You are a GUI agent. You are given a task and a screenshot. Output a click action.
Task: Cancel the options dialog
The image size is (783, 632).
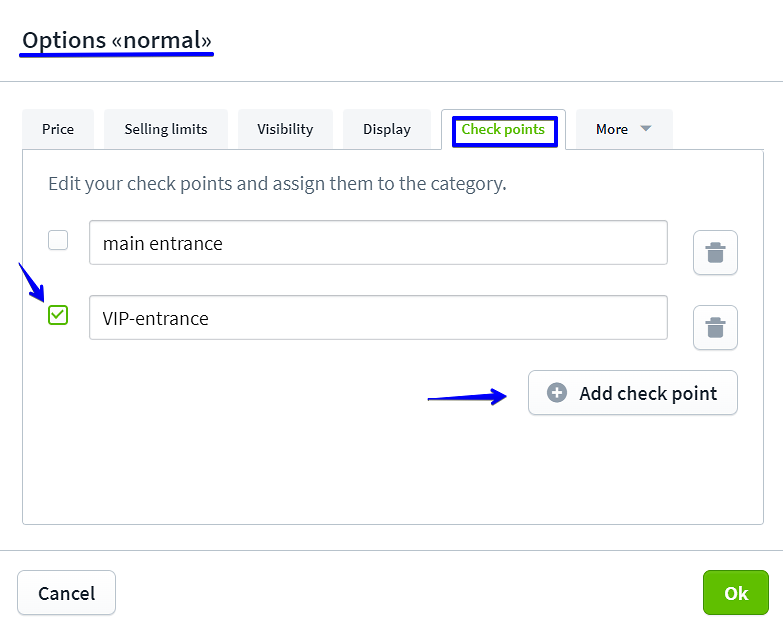66,593
